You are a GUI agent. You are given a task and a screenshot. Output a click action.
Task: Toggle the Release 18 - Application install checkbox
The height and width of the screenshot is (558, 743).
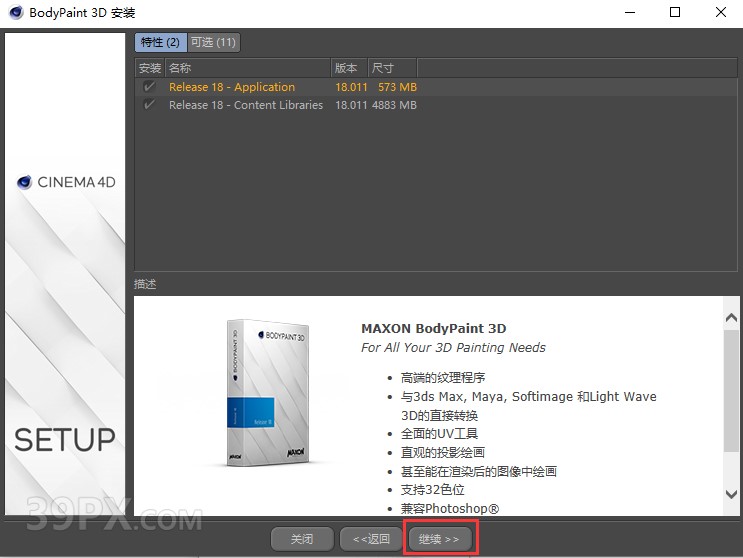click(x=150, y=87)
